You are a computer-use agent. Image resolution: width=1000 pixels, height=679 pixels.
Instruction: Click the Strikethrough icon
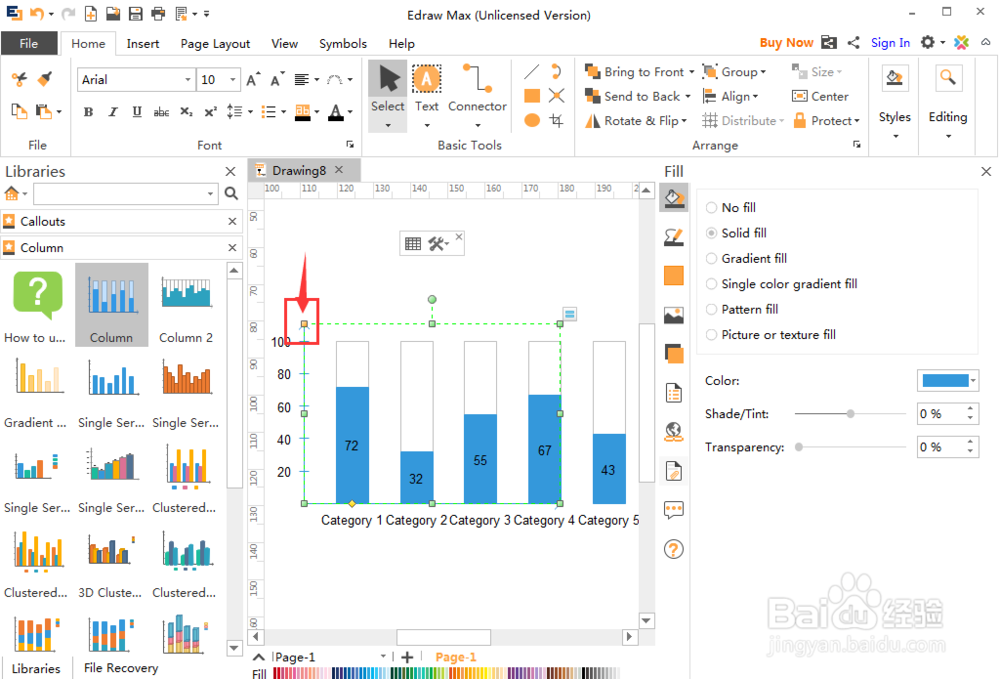[161, 112]
